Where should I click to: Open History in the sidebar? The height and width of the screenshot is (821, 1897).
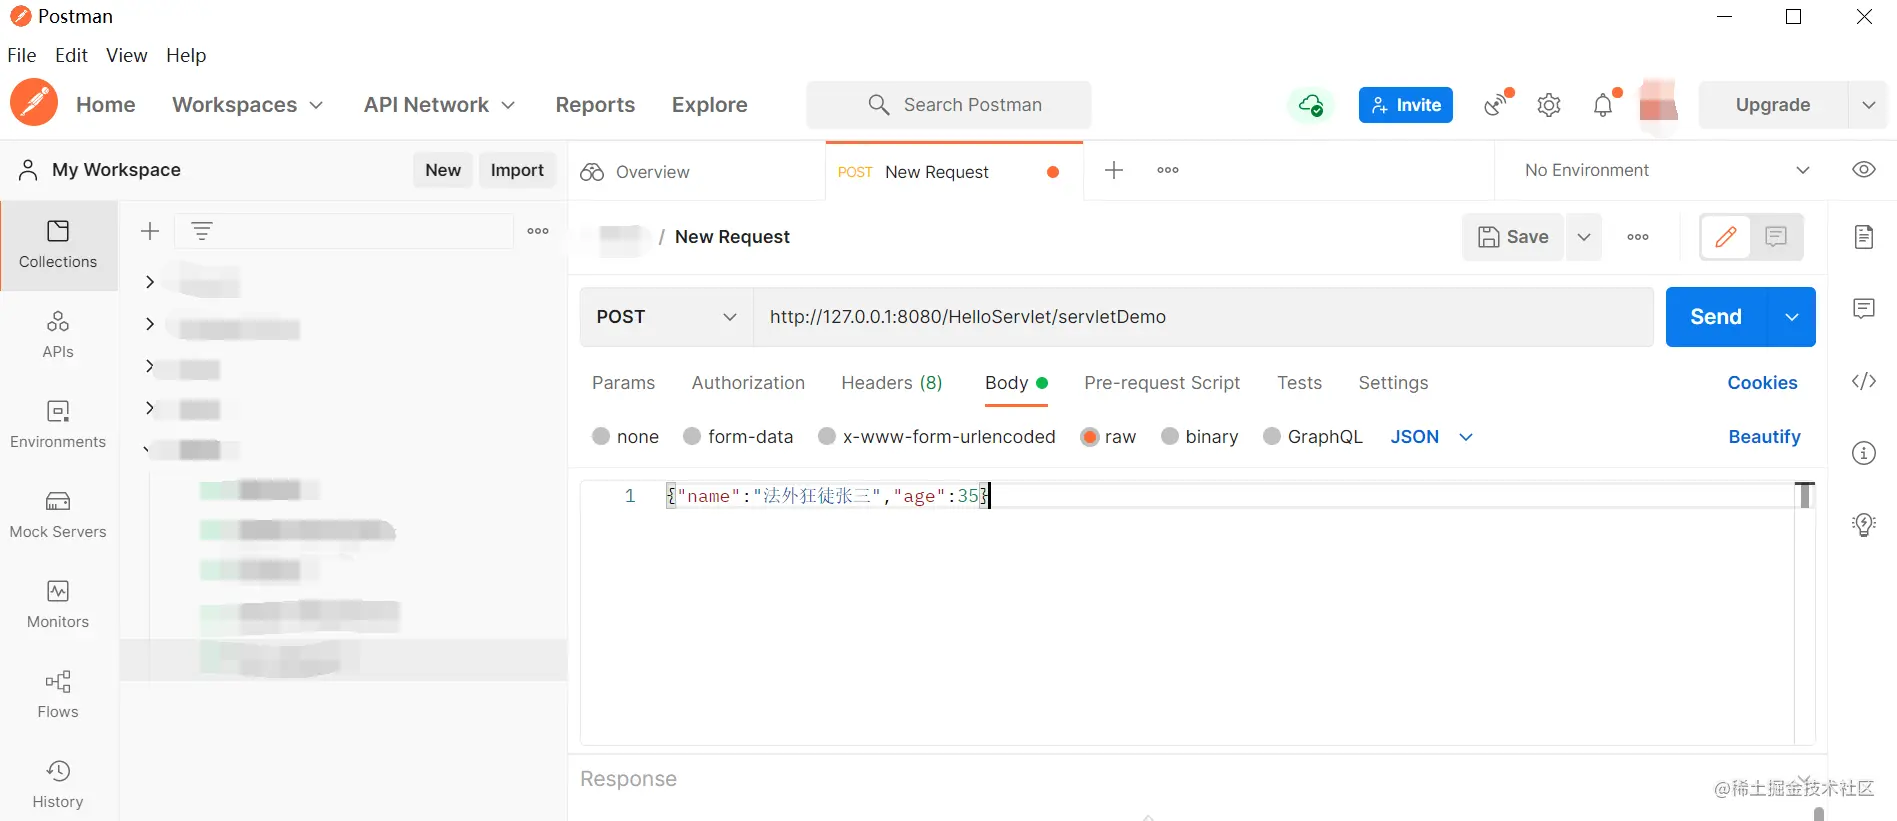(58, 785)
